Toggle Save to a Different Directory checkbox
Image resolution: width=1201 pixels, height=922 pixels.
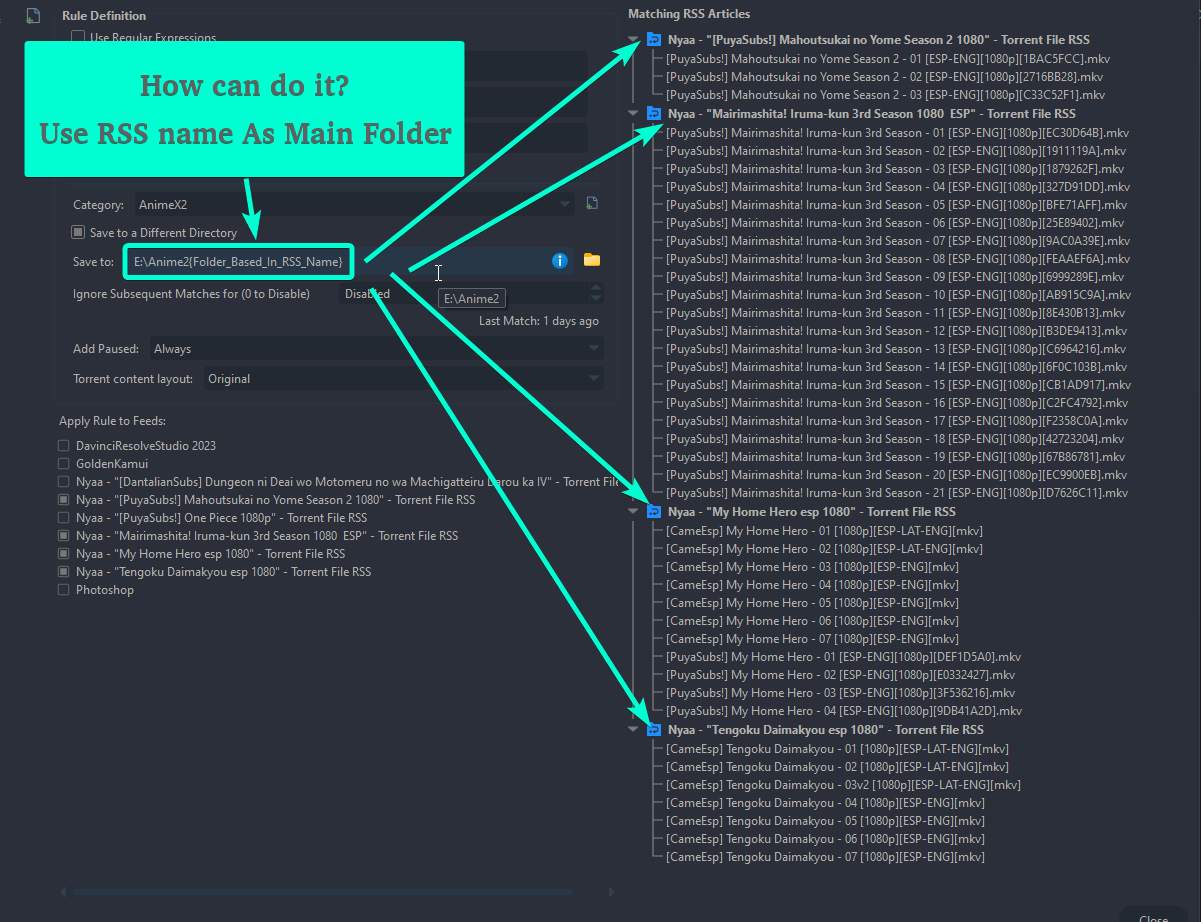pyautogui.click(x=78, y=232)
